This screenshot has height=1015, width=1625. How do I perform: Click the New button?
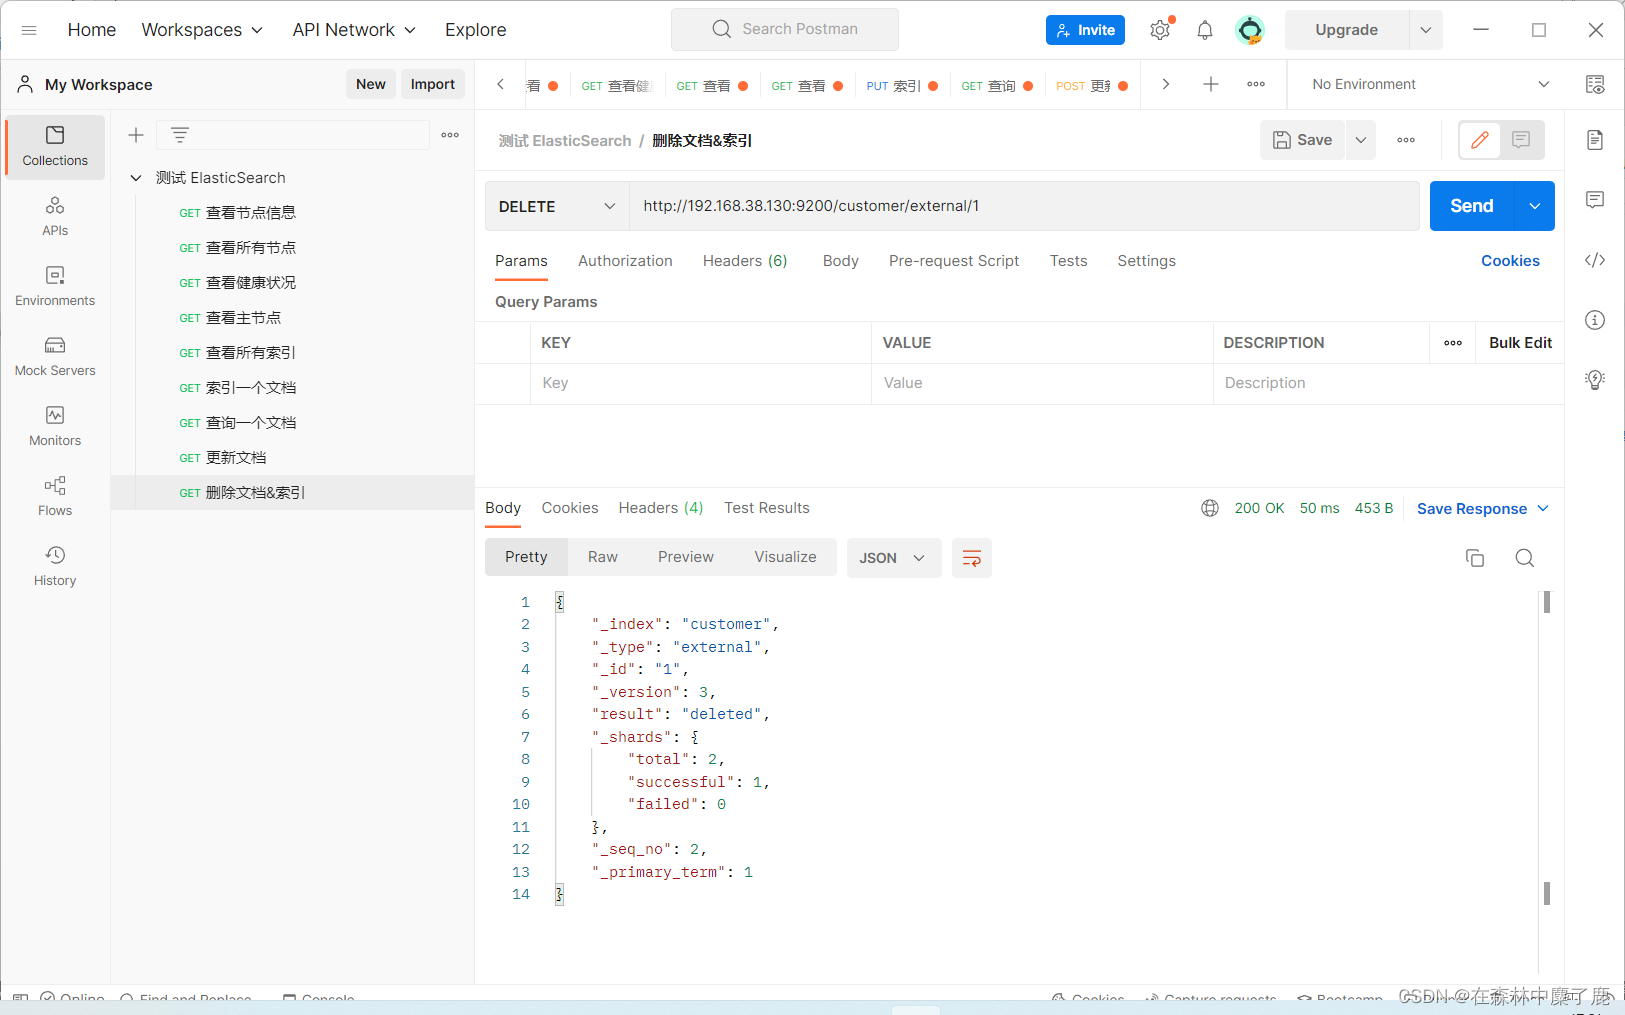click(371, 84)
